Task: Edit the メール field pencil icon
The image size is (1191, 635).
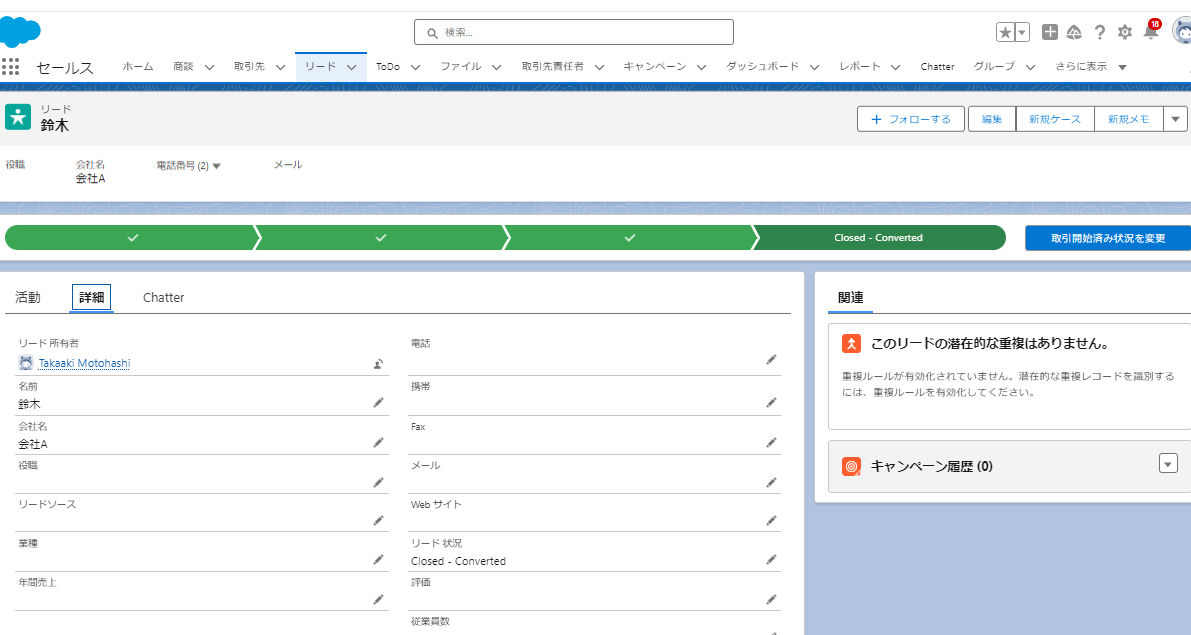Action: pyautogui.click(x=771, y=482)
